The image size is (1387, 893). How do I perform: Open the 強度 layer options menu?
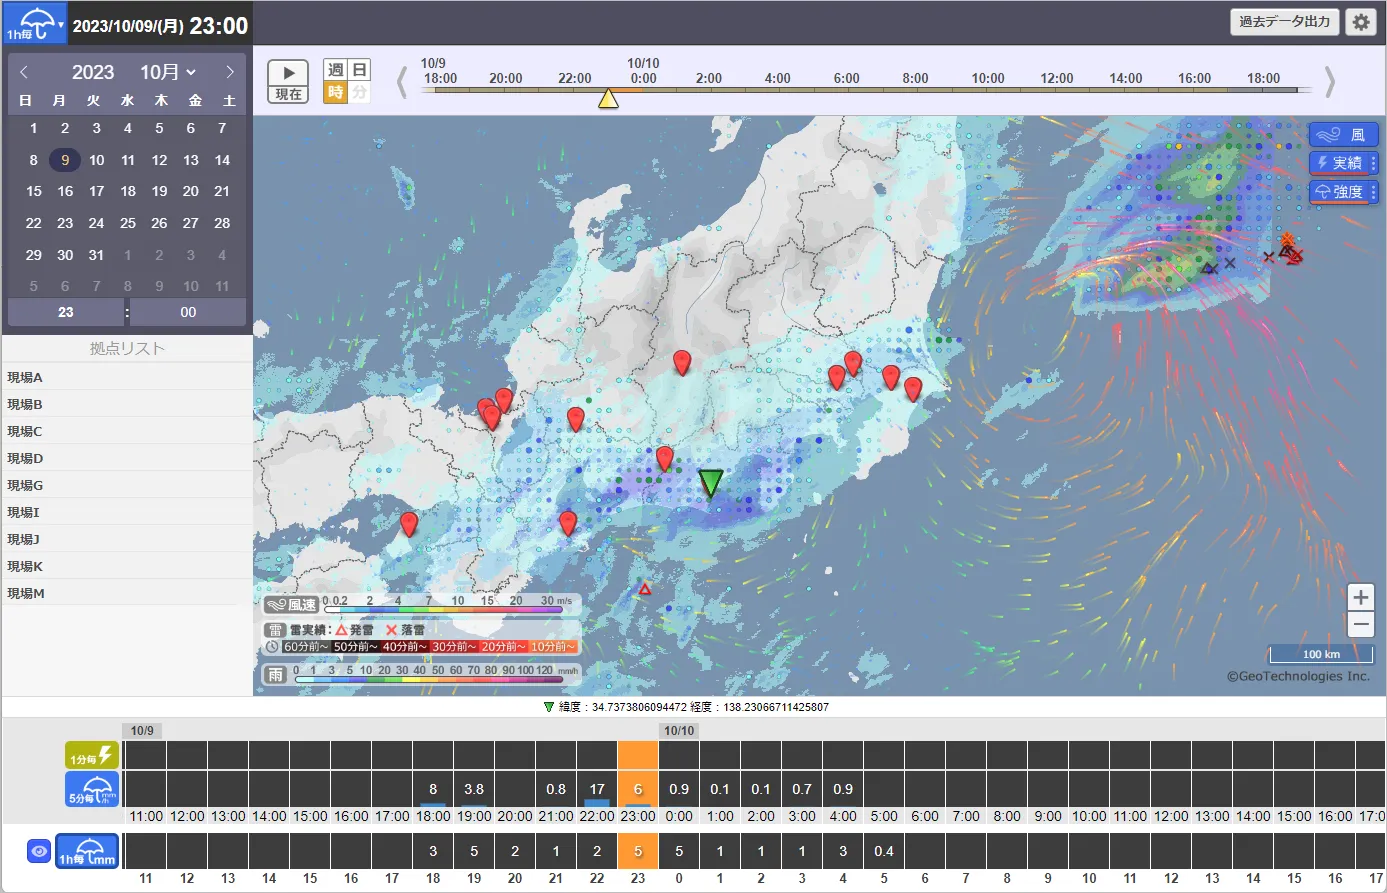coord(1373,192)
